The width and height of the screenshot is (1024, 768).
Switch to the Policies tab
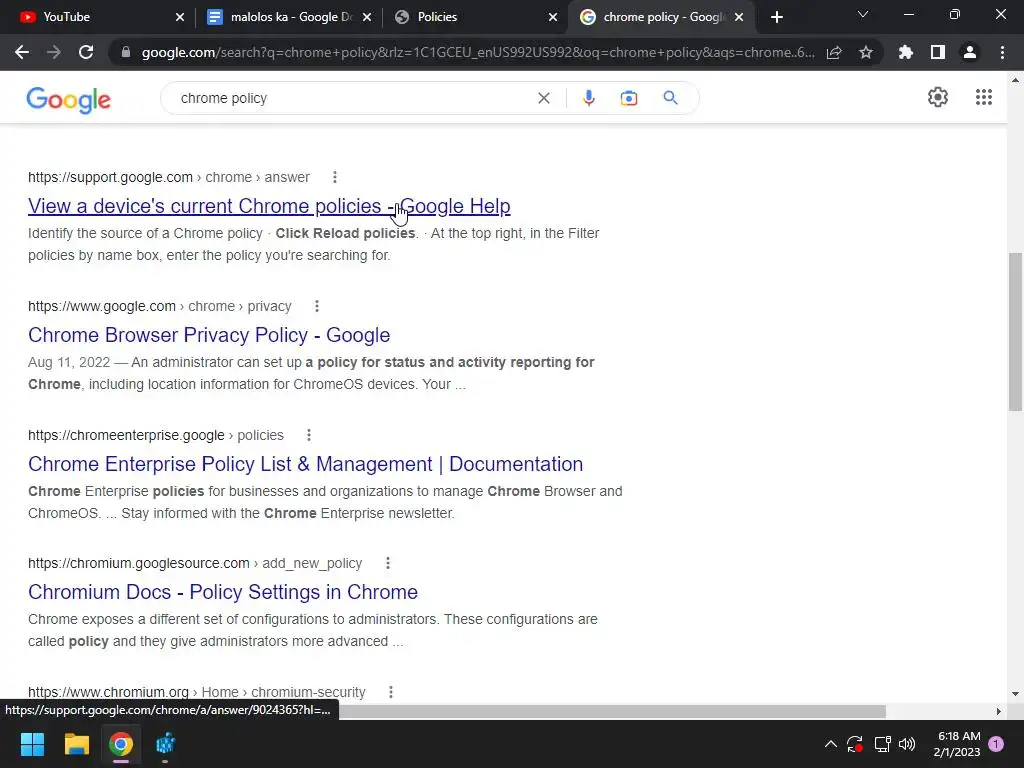pyautogui.click(x=476, y=17)
